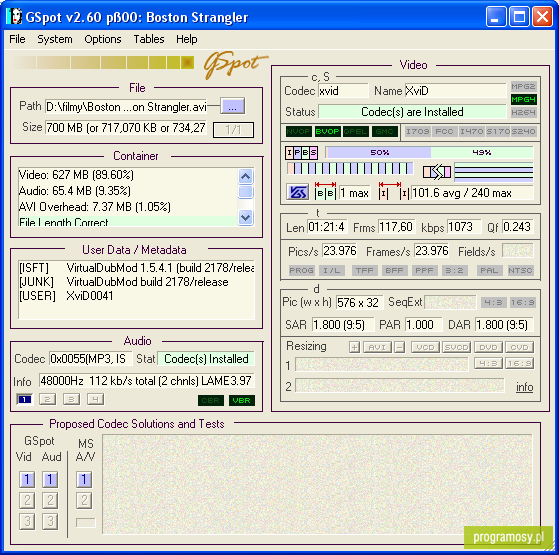Viewport: 559px width, 555px height.
Task: Open the Tables menu
Action: [149, 39]
